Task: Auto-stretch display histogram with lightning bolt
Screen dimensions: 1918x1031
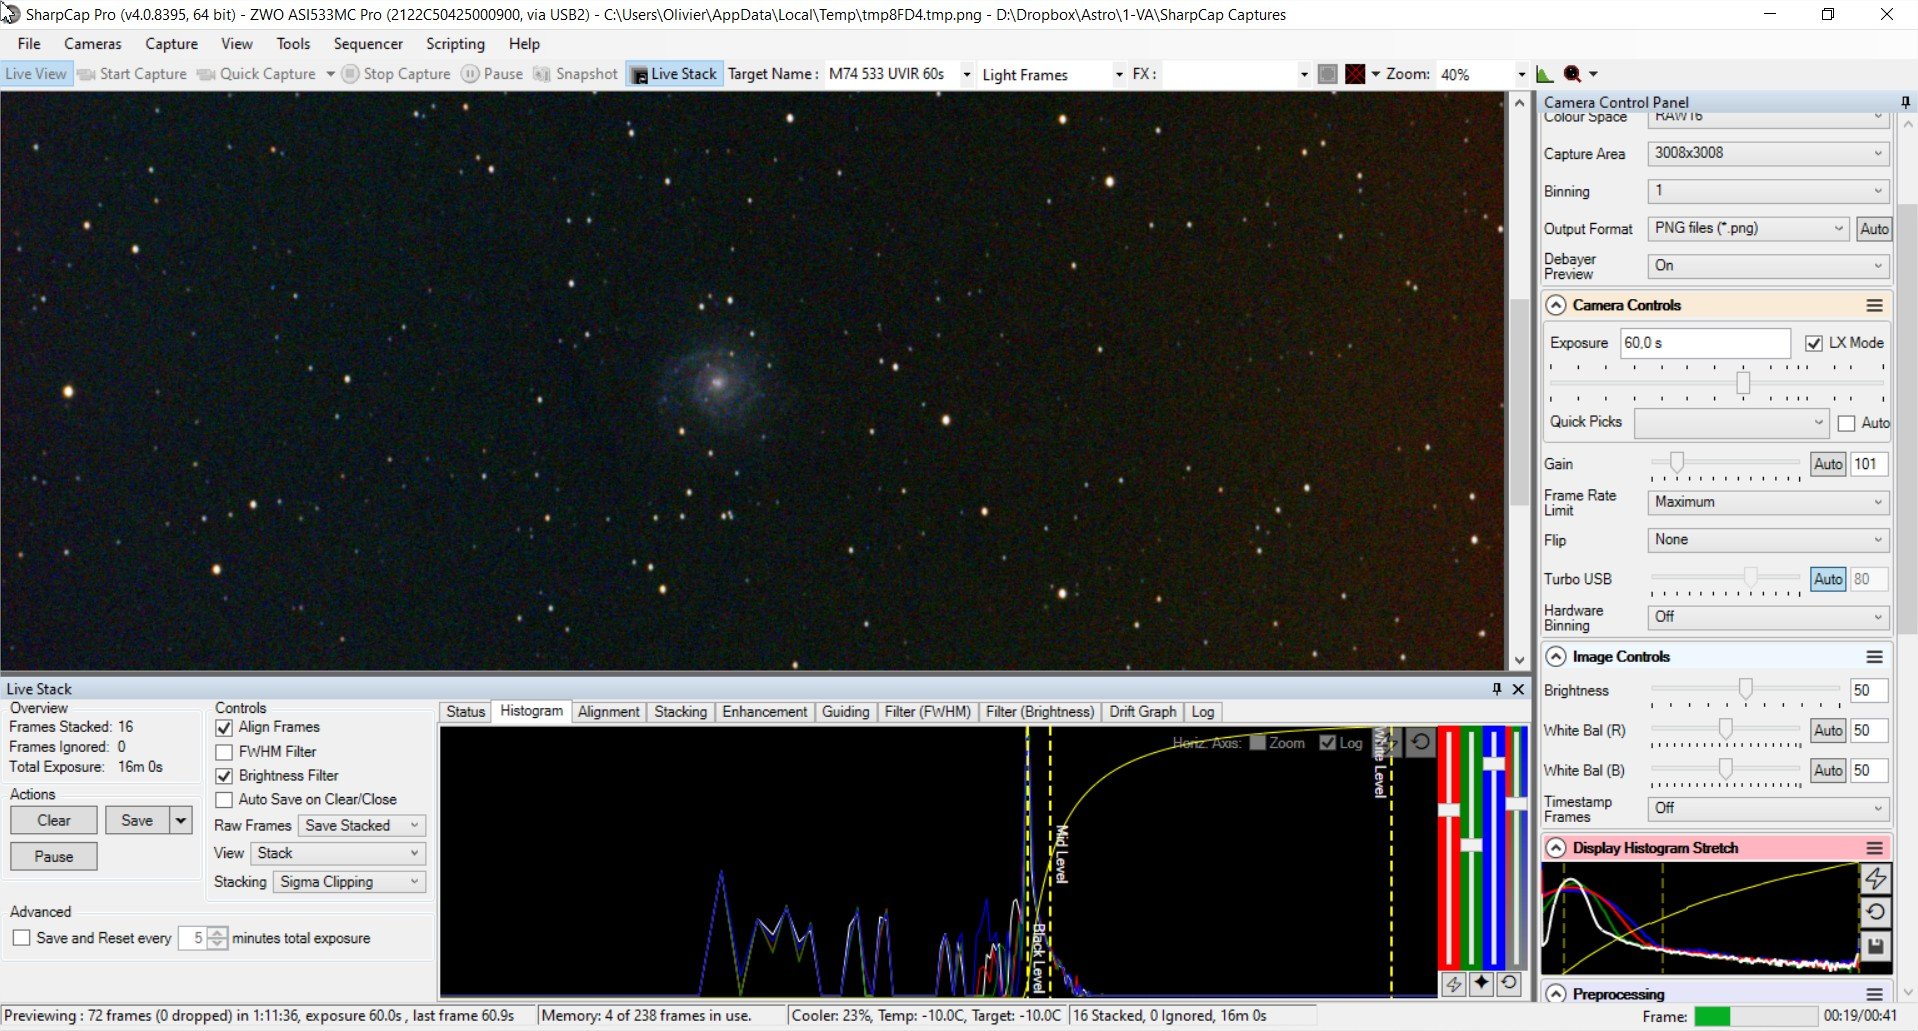Action: pyautogui.click(x=1875, y=879)
